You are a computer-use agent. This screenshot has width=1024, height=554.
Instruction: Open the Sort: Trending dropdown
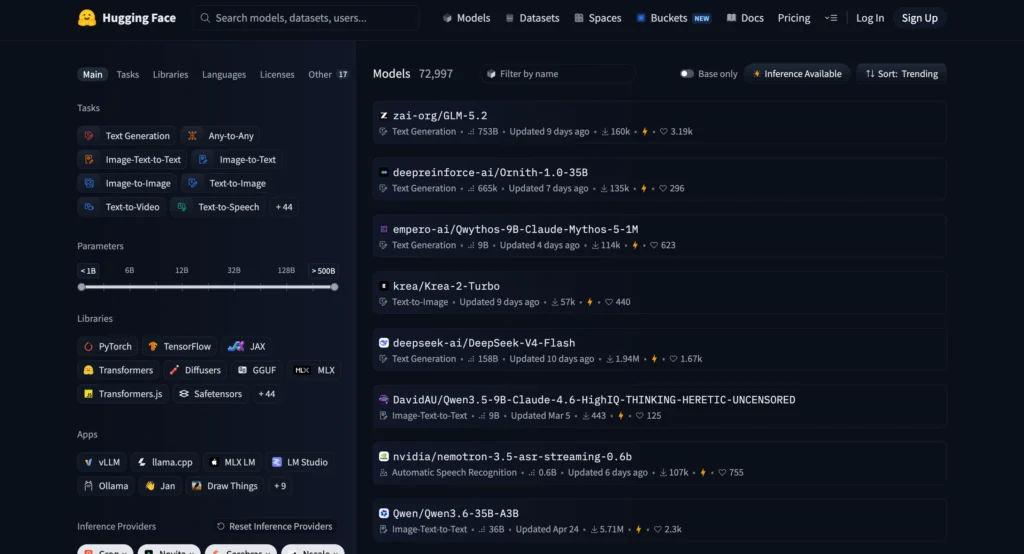point(901,74)
